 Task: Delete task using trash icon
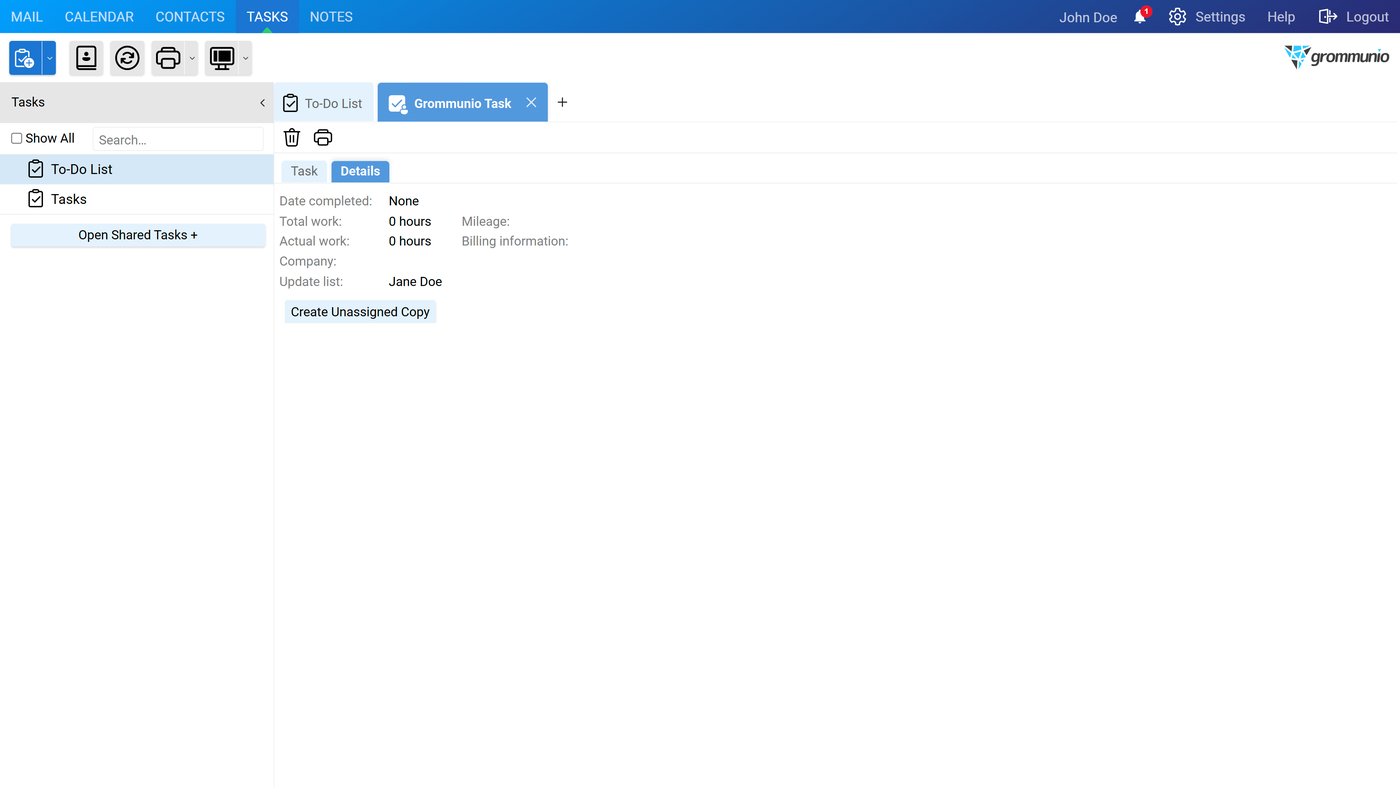point(292,137)
